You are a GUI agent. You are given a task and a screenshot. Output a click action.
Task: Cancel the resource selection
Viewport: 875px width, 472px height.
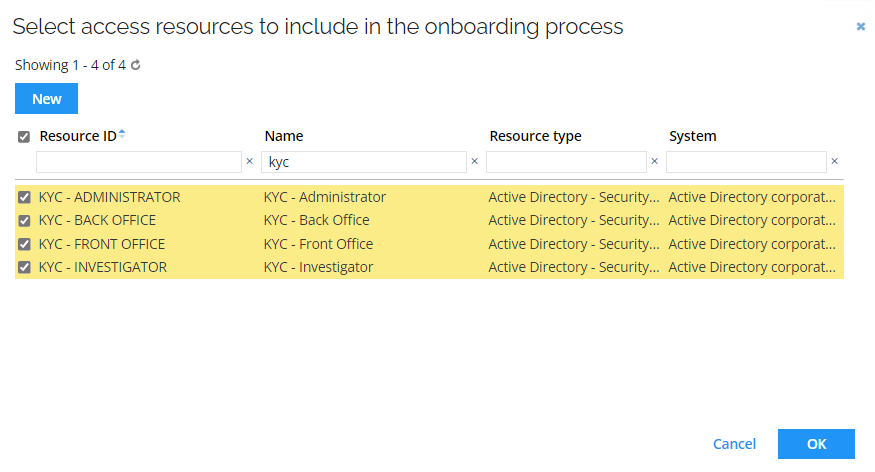[734, 444]
